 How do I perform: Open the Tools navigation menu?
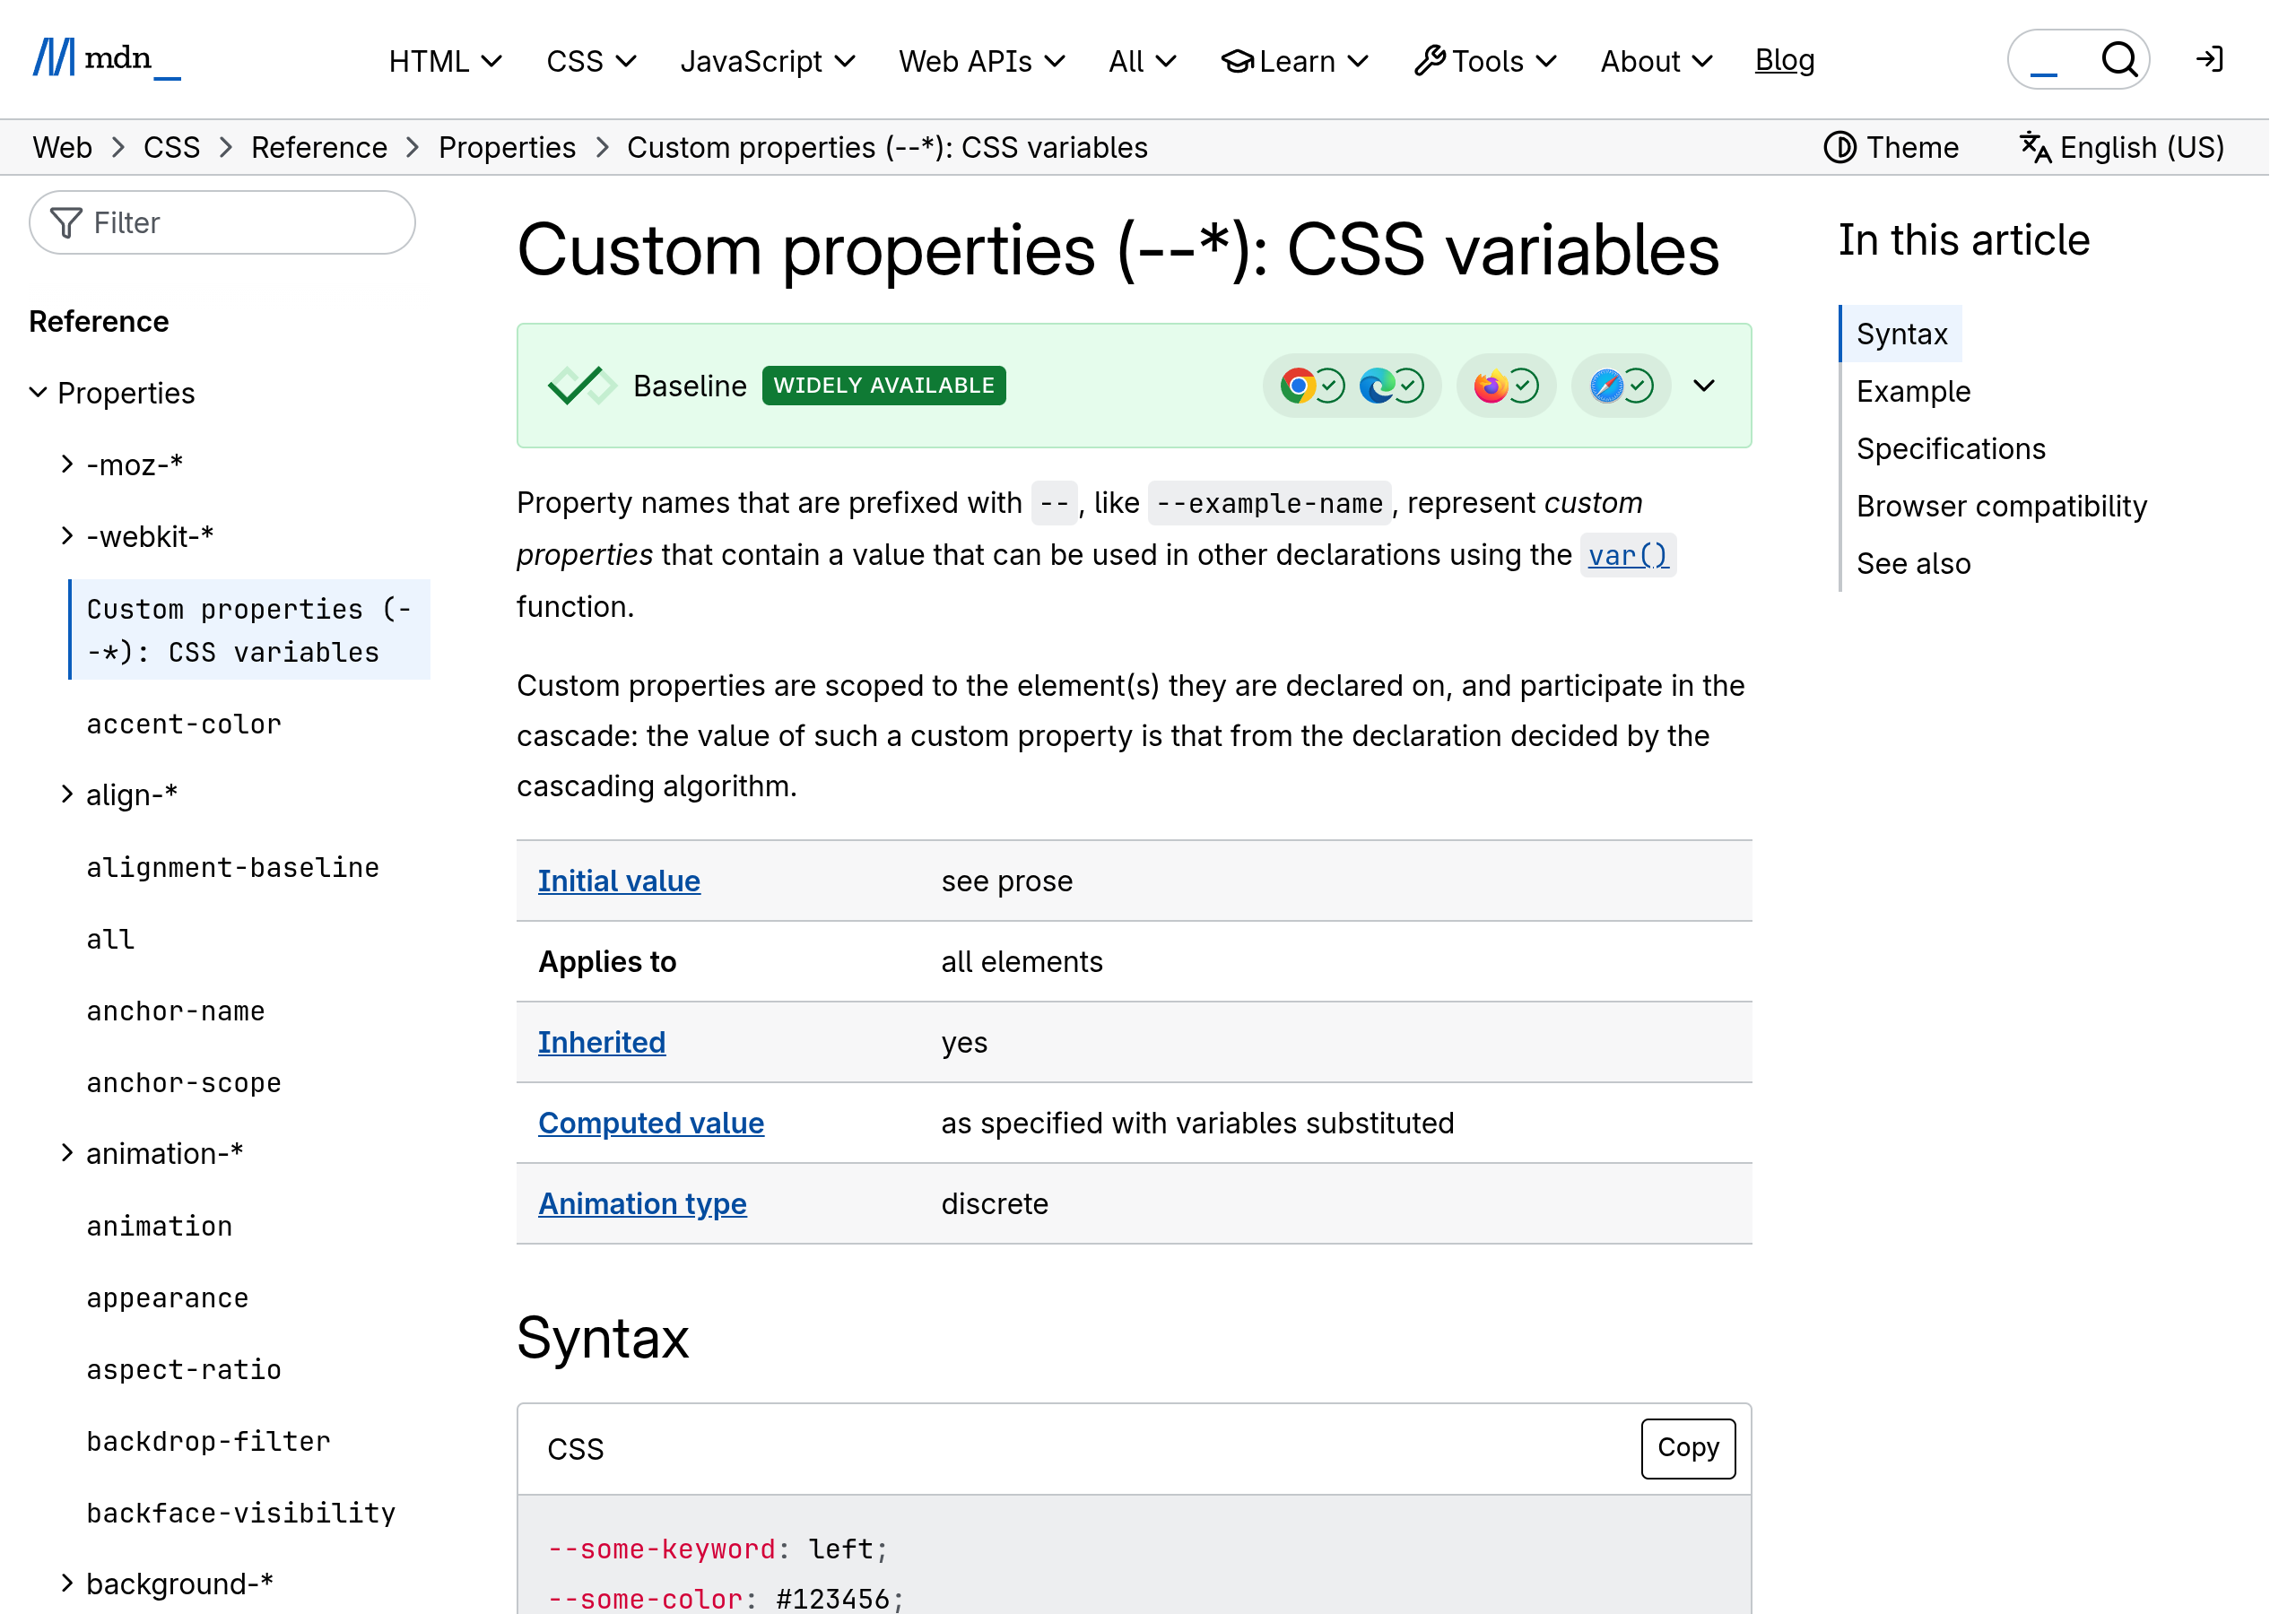tap(1486, 62)
